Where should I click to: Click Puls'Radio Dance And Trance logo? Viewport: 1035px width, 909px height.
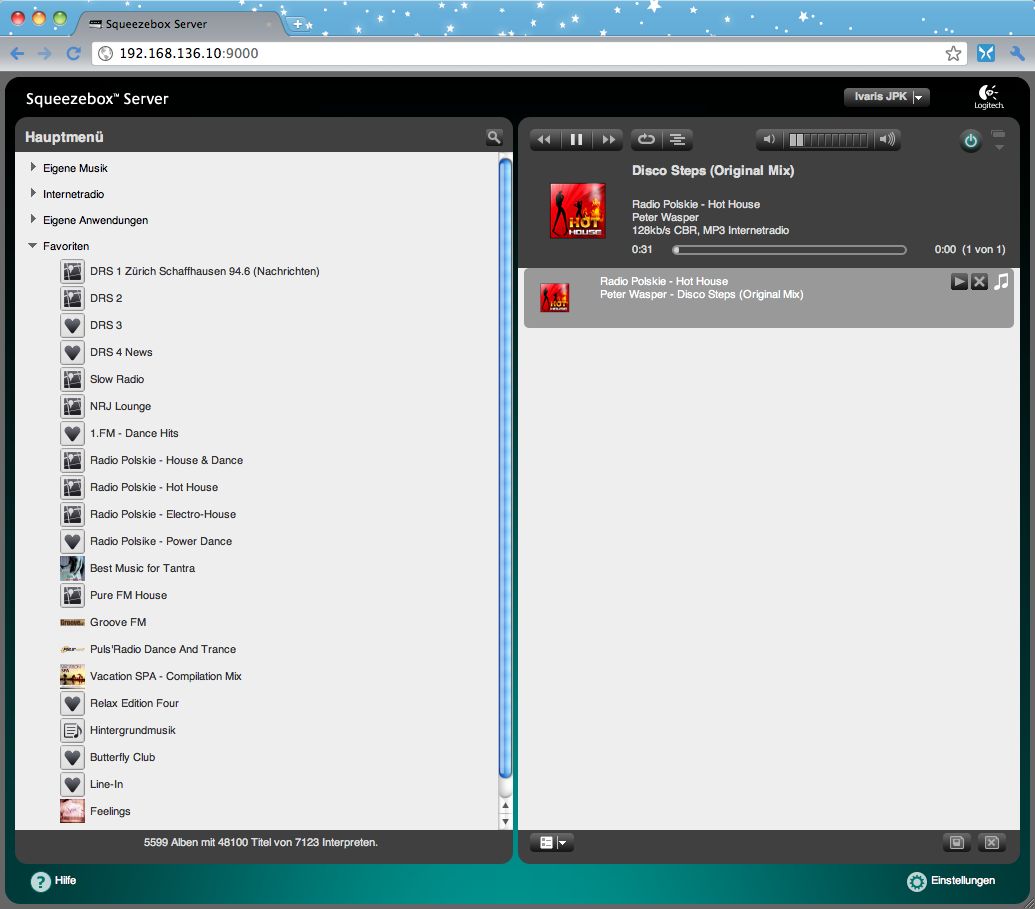pos(73,650)
